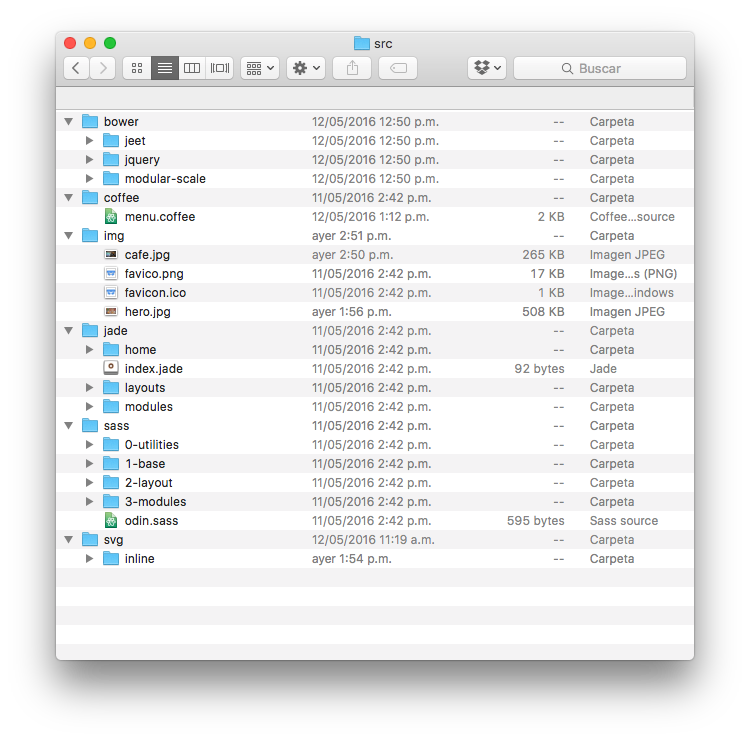Click the green zoom window button
Viewport: 750px width, 740px height.
tap(110, 43)
